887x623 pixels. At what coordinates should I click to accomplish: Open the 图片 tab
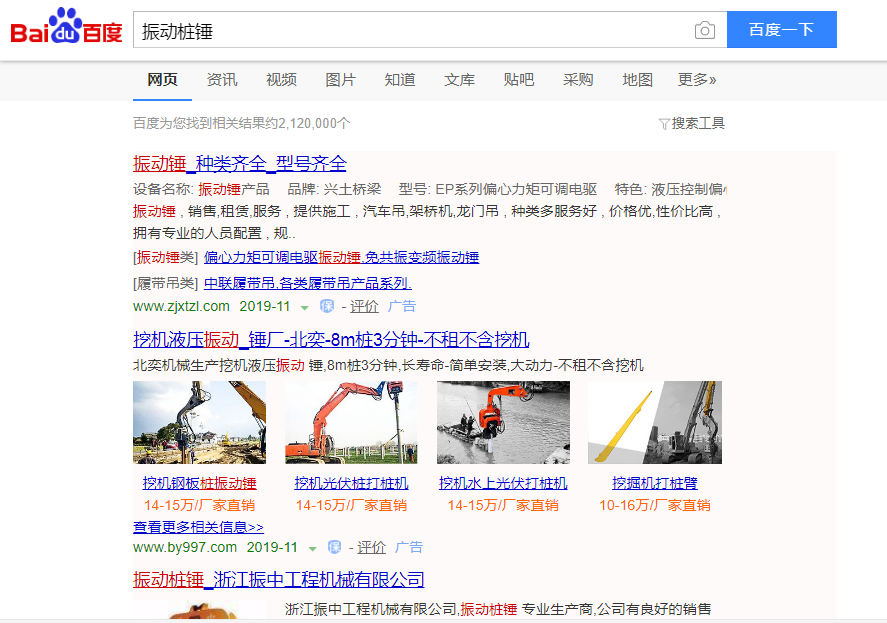tap(341, 80)
